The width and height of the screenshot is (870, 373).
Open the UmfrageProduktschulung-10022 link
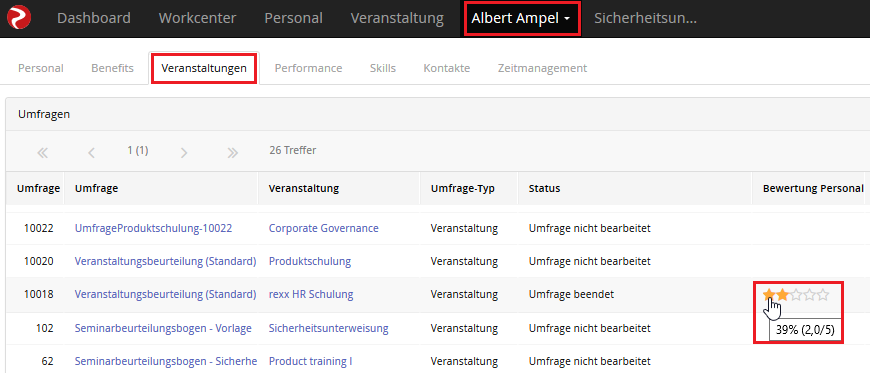tap(153, 228)
